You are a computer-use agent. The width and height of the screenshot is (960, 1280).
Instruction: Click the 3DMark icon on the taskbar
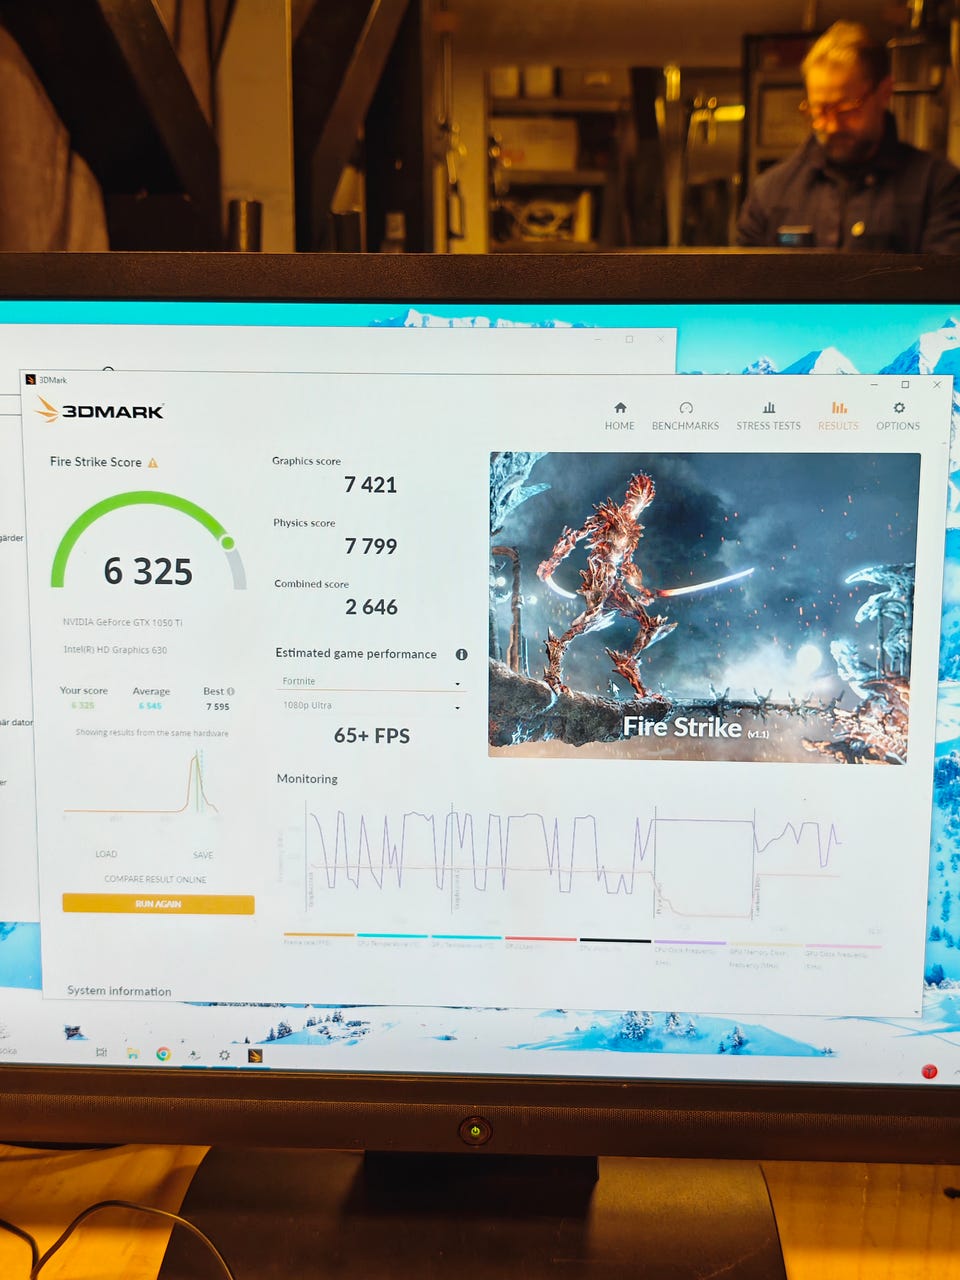coord(255,1056)
